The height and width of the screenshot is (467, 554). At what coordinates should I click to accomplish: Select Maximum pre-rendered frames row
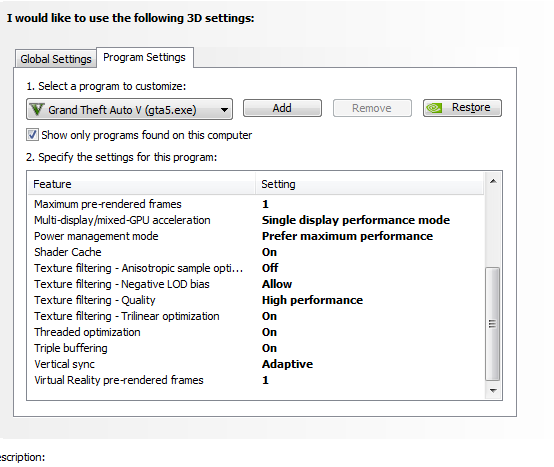coord(256,204)
